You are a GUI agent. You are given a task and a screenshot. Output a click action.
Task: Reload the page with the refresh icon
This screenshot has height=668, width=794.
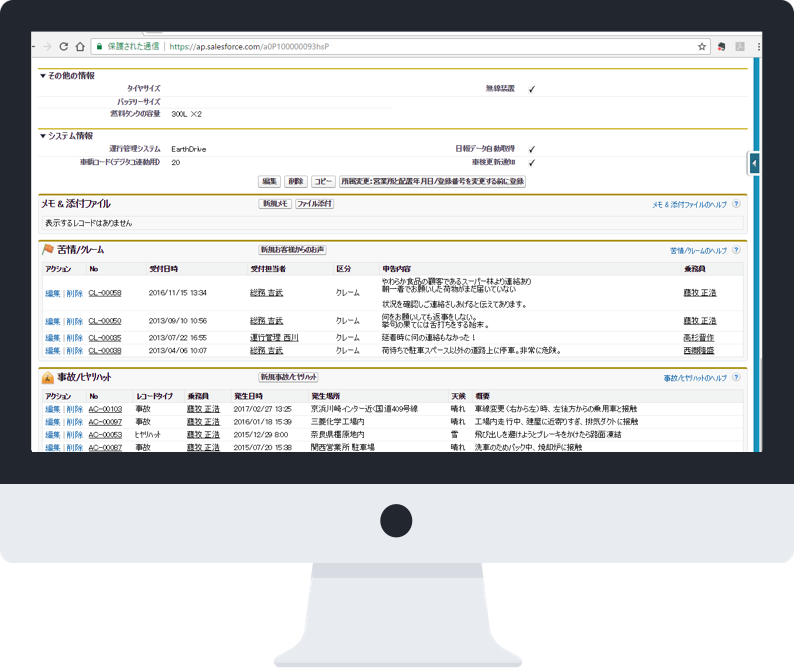click(x=64, y=47)
